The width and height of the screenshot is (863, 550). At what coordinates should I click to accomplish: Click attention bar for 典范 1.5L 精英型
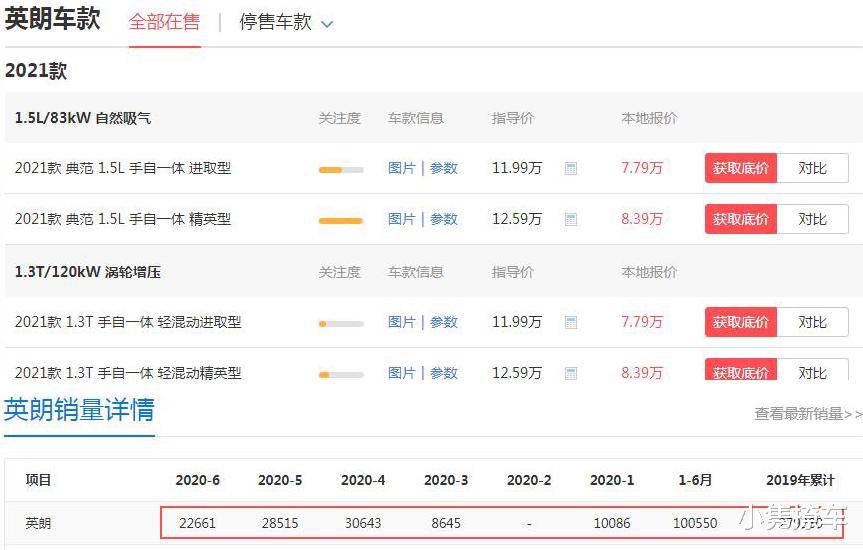coord(341,221)
